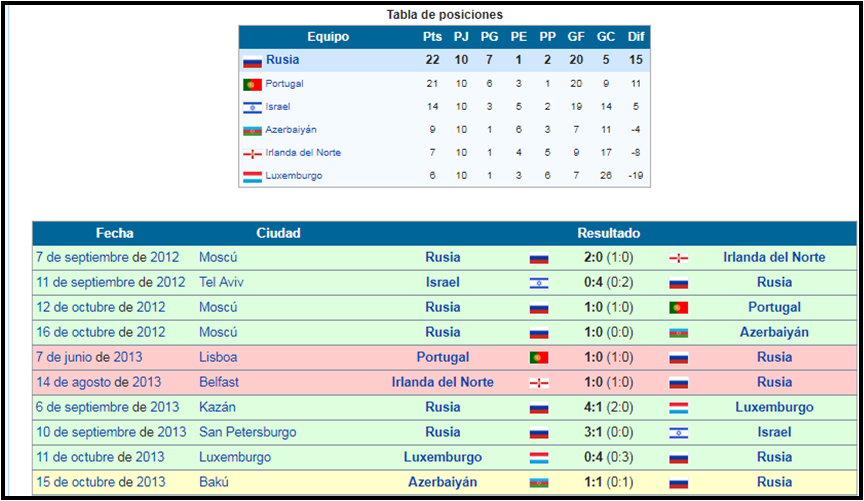Click Luxemburgo flag in the Kazán match row

(679, 407)
